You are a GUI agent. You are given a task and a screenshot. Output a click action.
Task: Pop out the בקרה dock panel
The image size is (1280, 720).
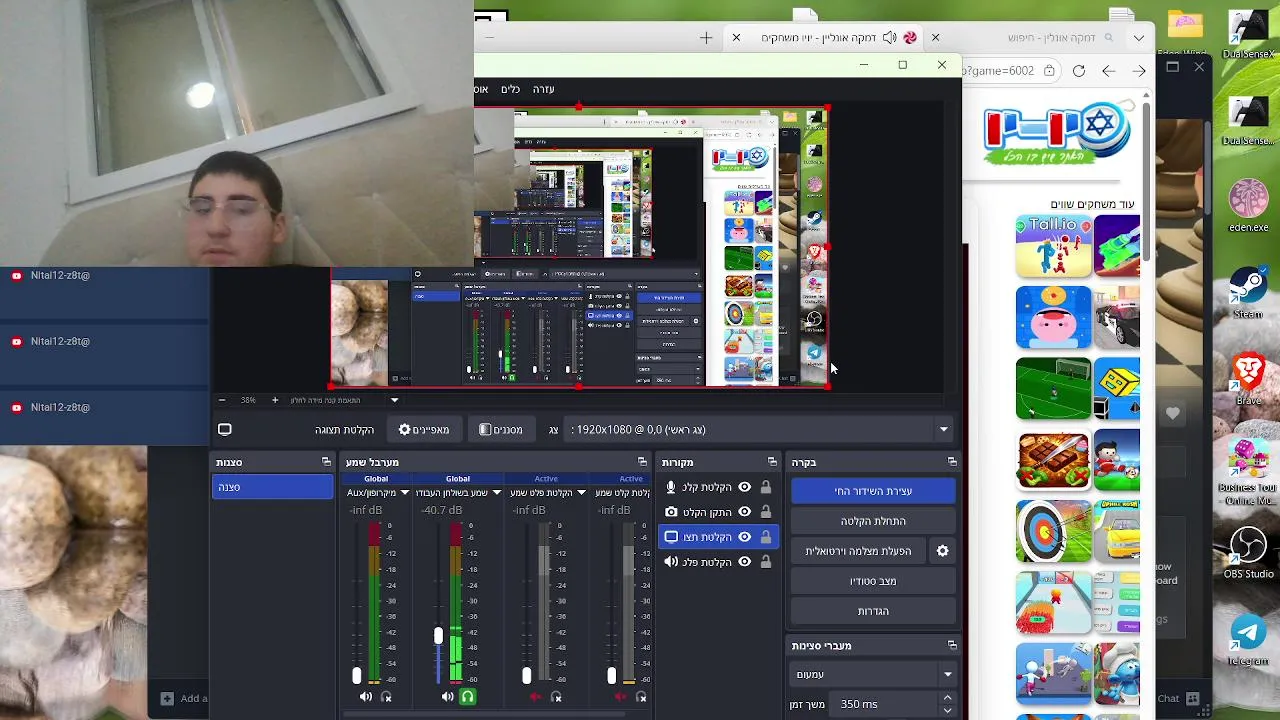pyautogui.click(x=952, y=462)
